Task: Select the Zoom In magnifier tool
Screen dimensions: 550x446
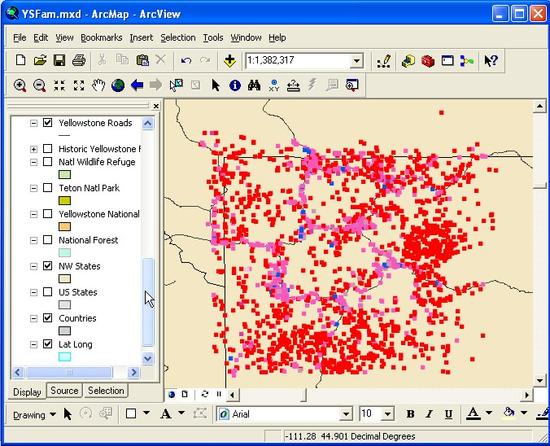Action: click(20, 85)
